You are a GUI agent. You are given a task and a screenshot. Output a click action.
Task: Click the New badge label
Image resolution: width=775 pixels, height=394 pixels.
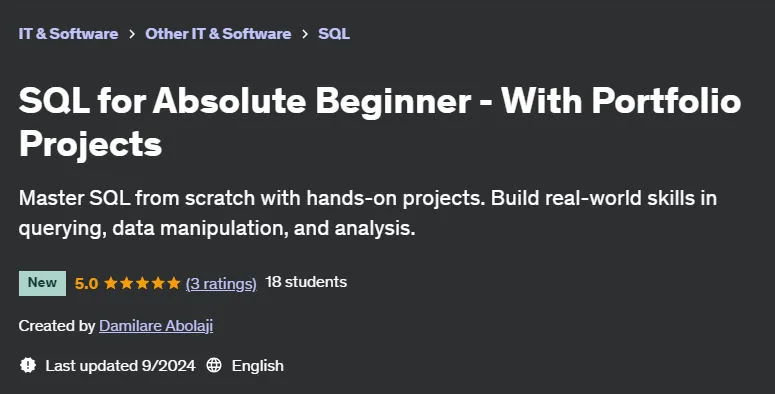point(42,283)
